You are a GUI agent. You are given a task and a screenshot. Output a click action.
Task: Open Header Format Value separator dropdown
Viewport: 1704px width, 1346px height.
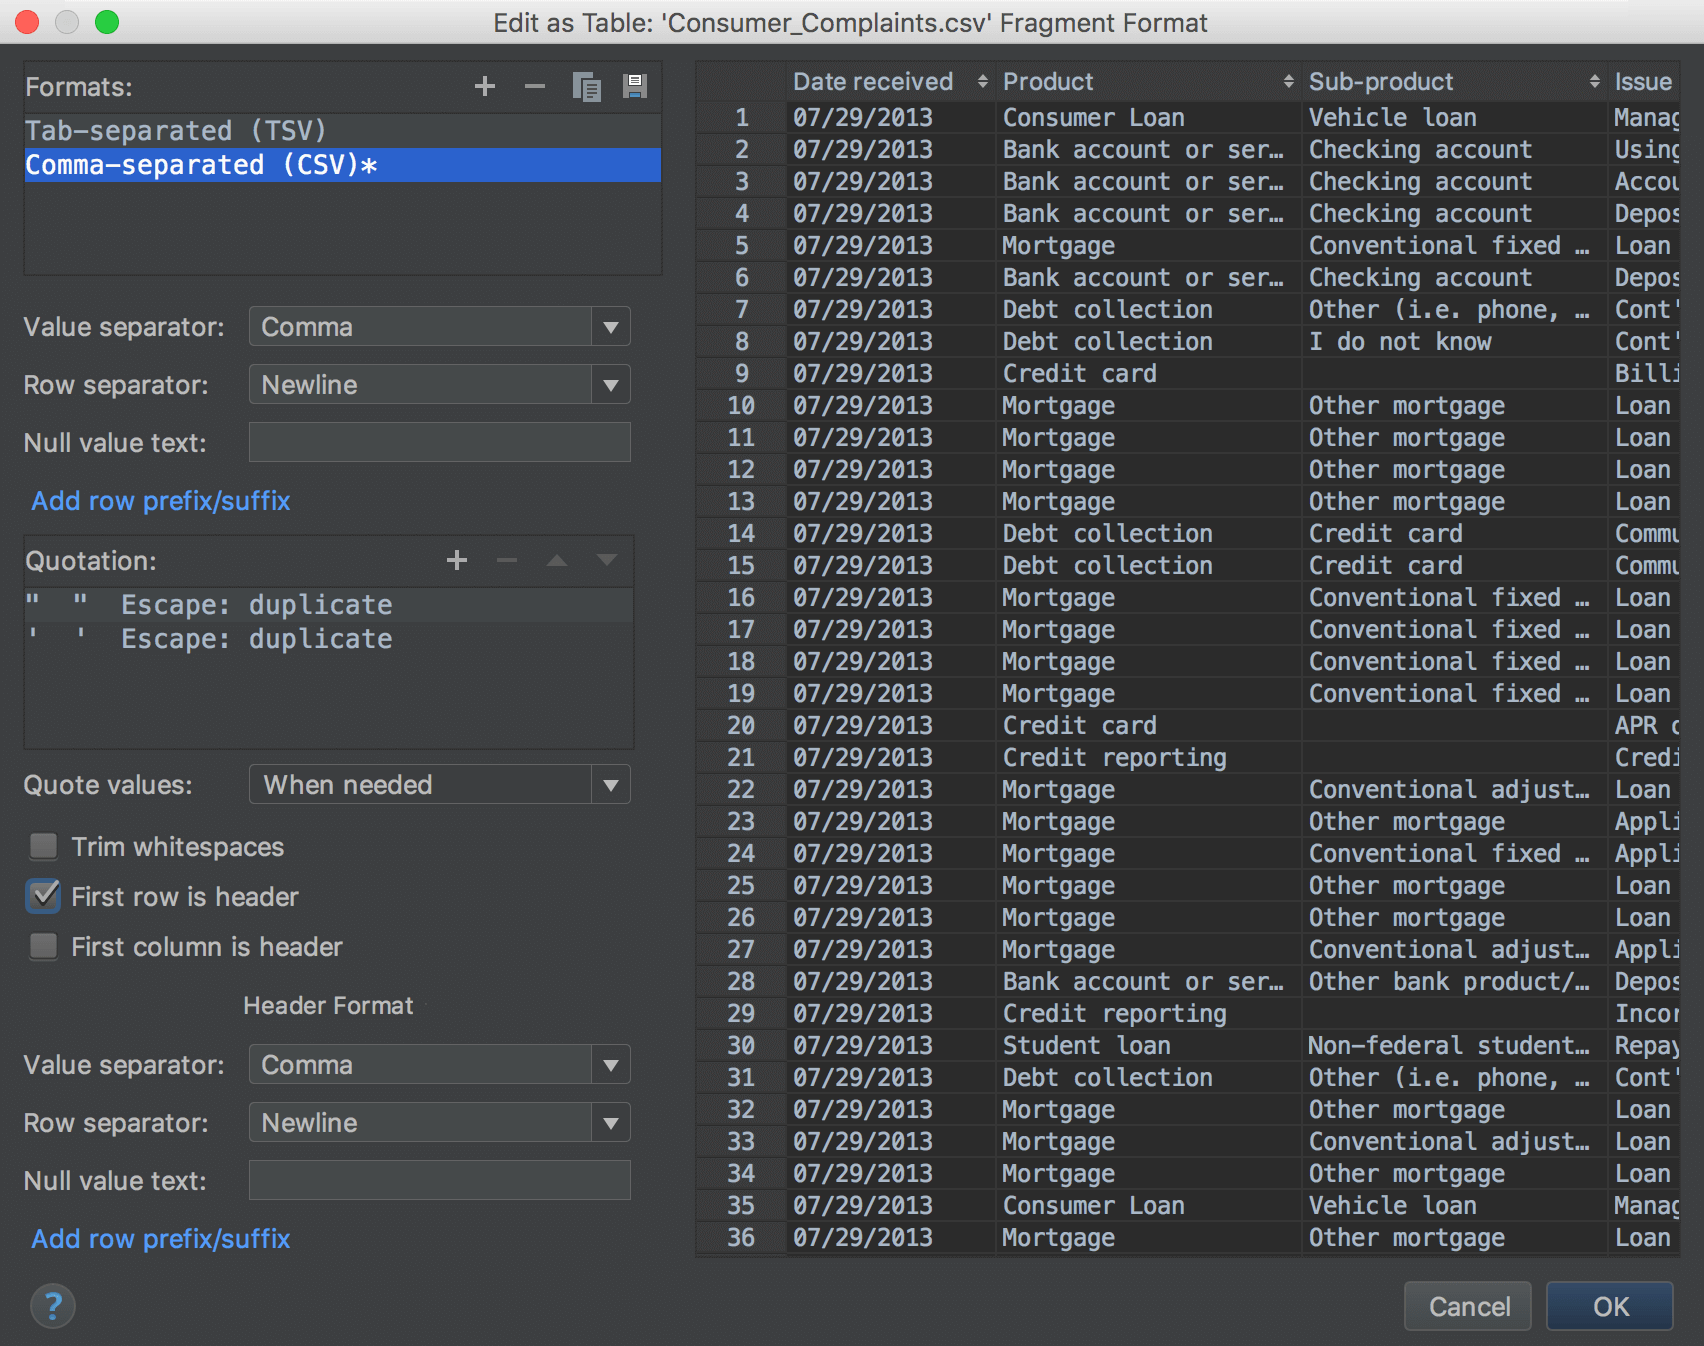coord(439,1065)
